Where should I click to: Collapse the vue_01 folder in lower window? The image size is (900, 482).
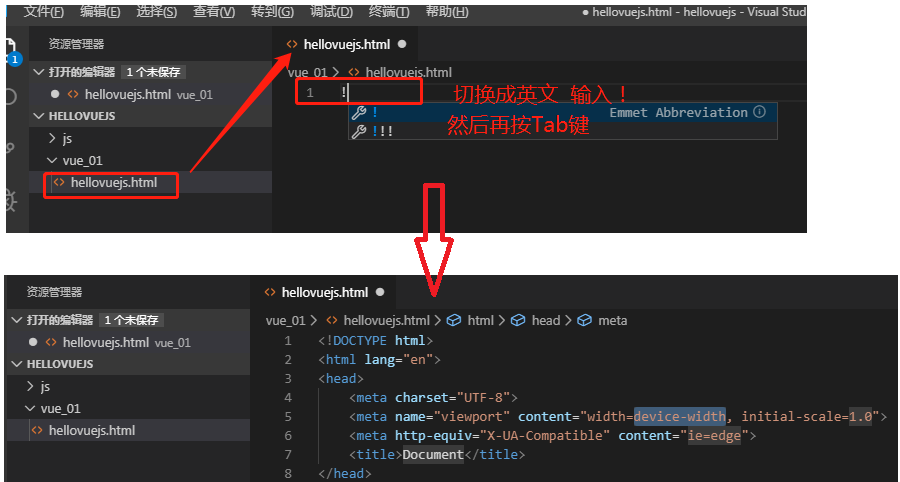(x=129, y=409)
